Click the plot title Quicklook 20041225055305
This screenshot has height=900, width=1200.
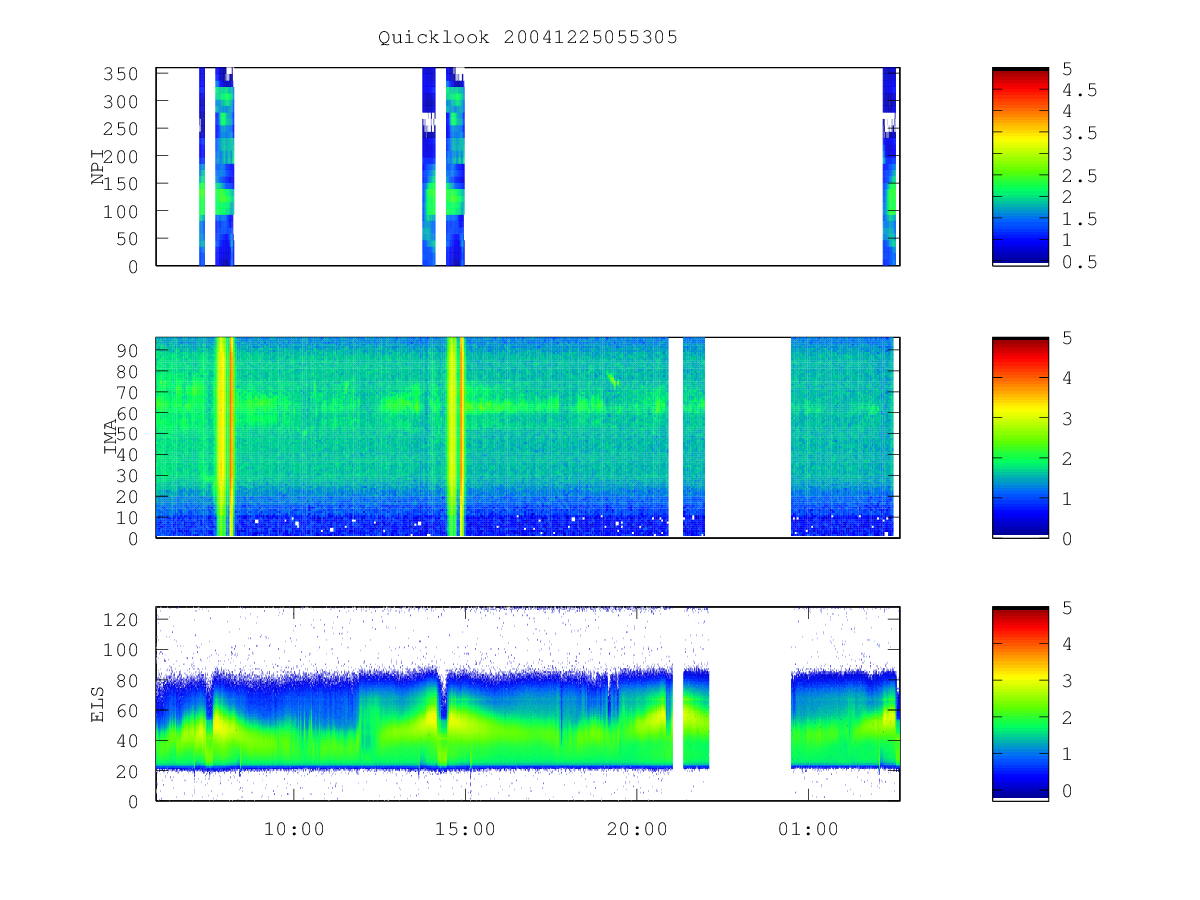[528, 37]
